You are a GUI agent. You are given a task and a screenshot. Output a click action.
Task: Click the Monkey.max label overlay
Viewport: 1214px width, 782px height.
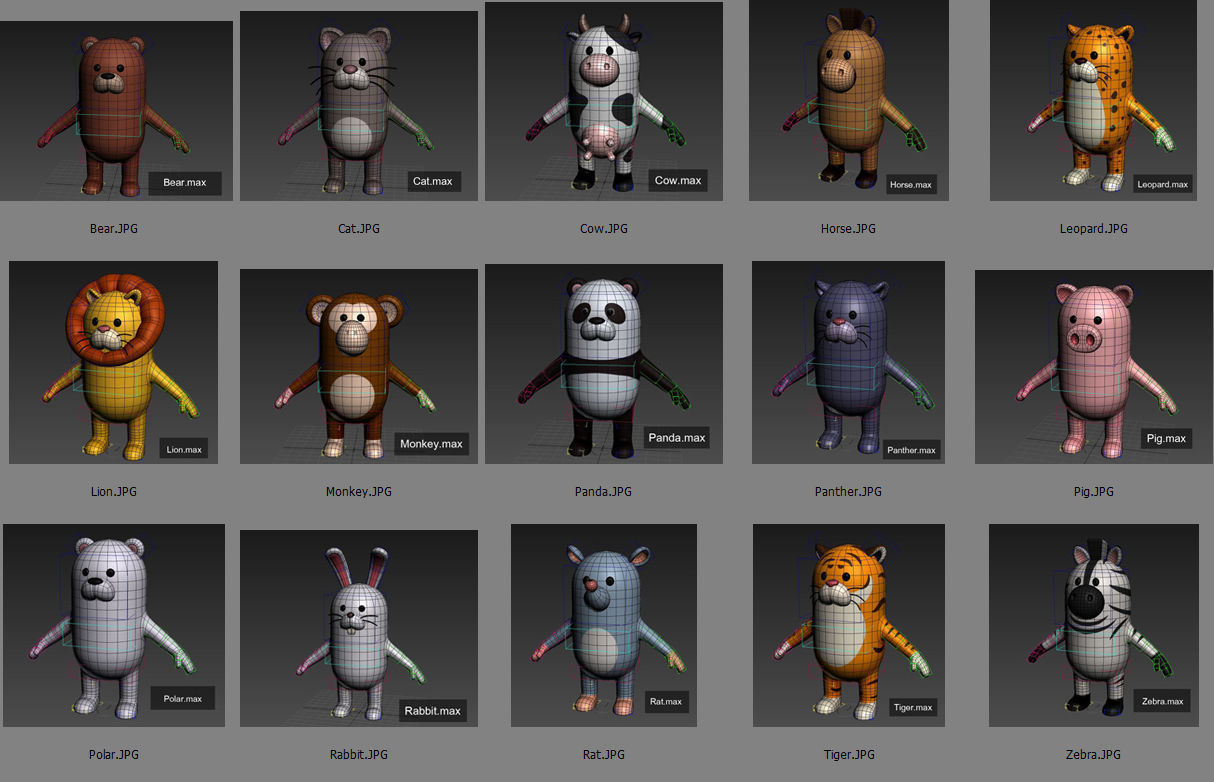(x=431, y=443)
